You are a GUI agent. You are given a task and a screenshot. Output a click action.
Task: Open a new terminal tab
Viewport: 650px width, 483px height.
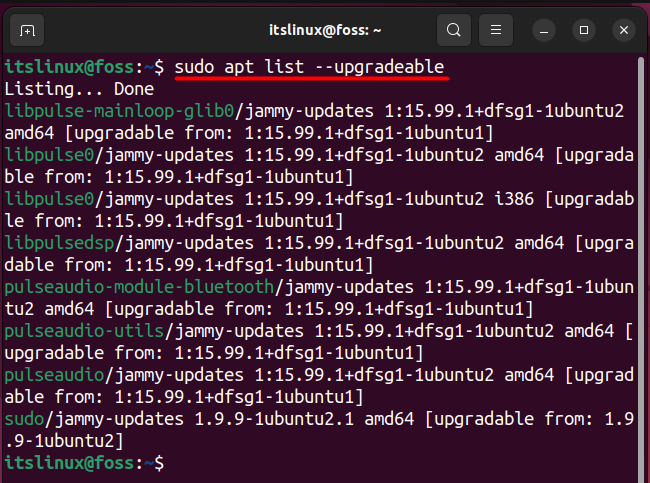pos(27,30)
